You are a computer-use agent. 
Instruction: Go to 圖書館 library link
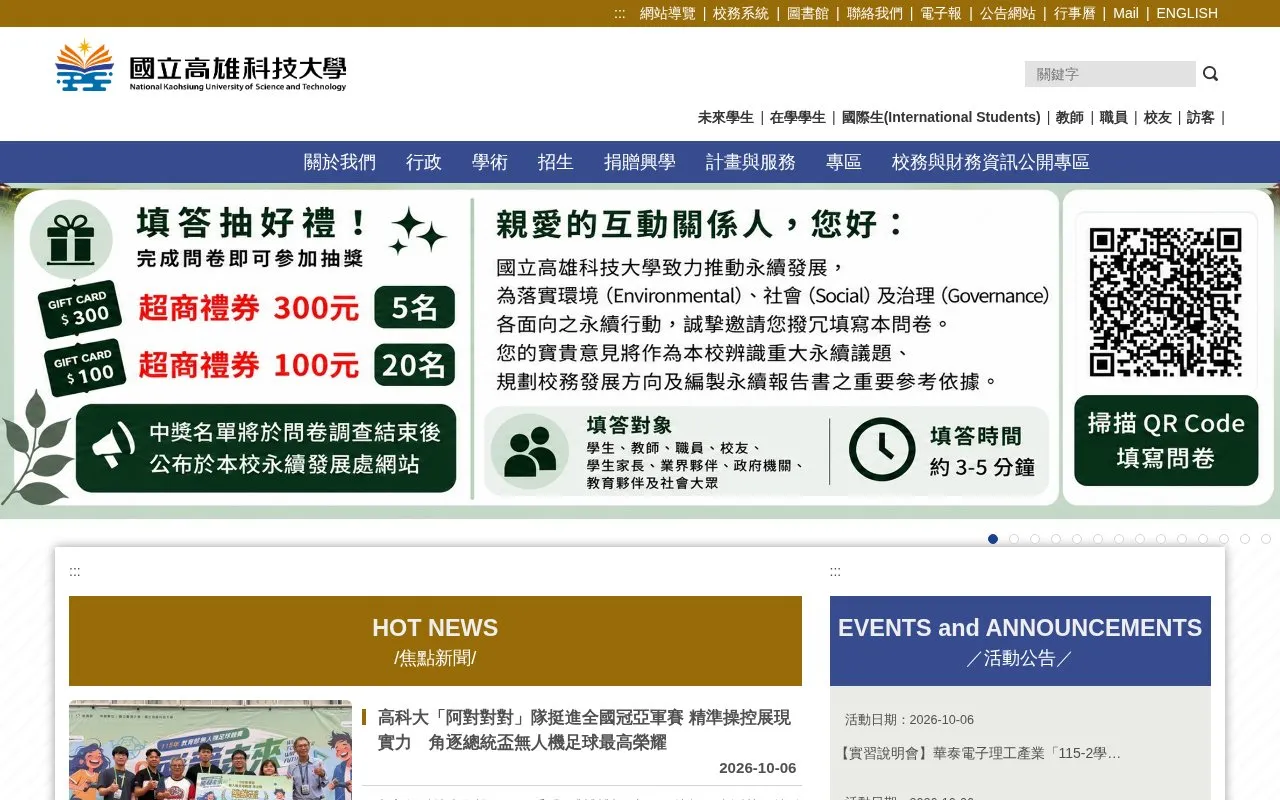tap(808, 13)
